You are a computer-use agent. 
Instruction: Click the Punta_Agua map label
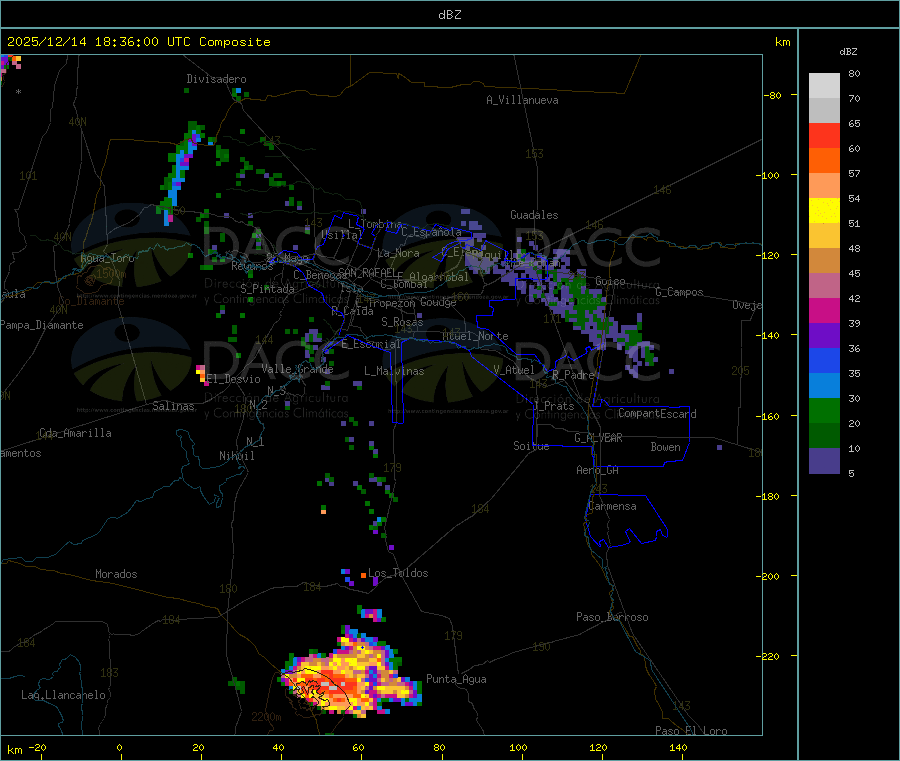tap(456, 679)
